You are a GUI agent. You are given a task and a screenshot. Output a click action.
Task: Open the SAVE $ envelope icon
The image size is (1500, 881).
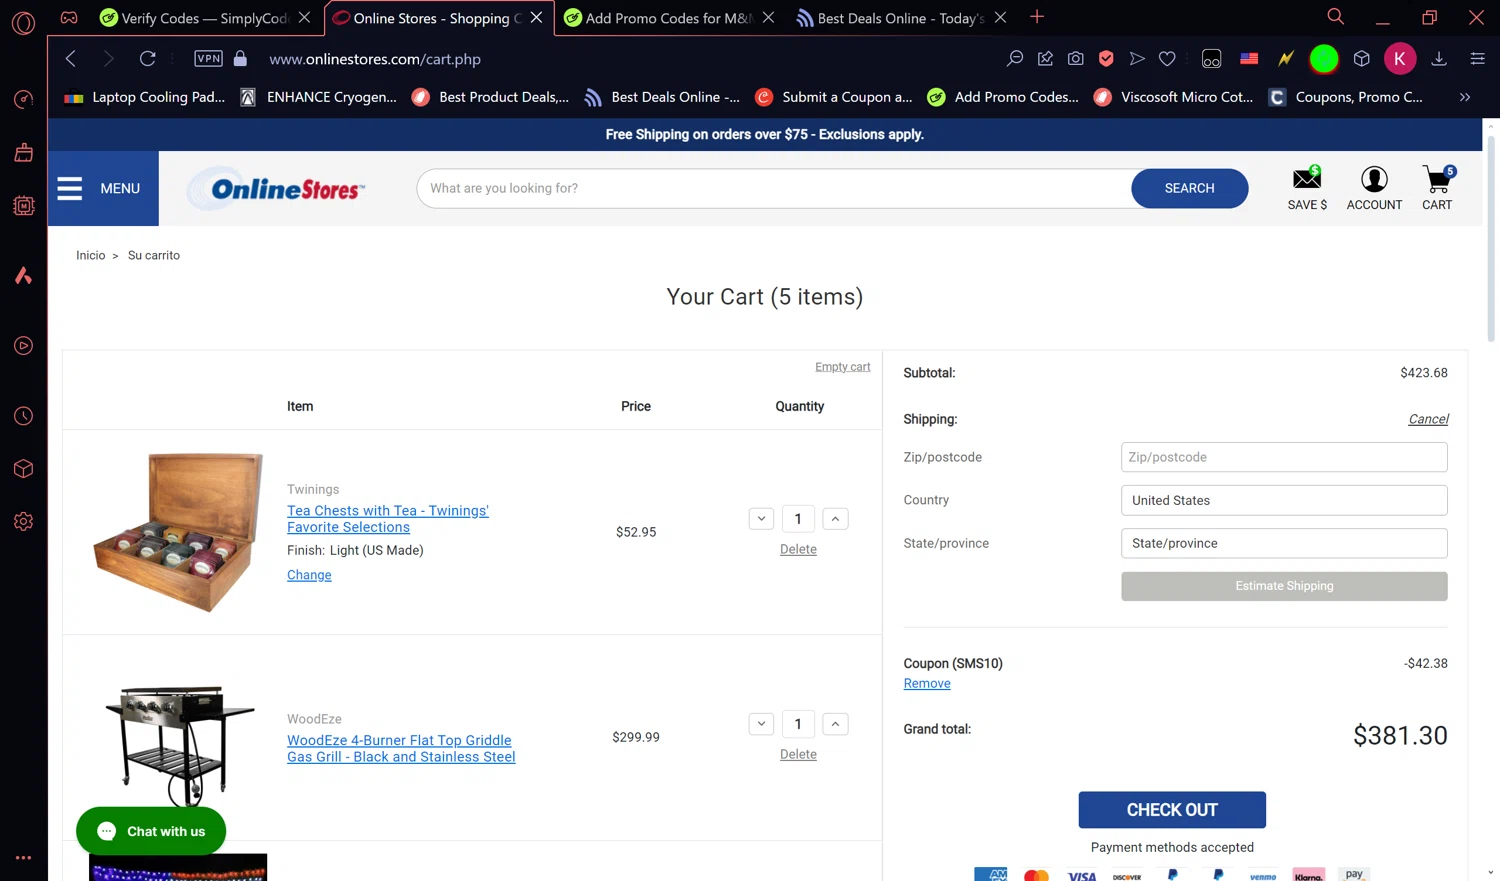tap(1307, 188)
